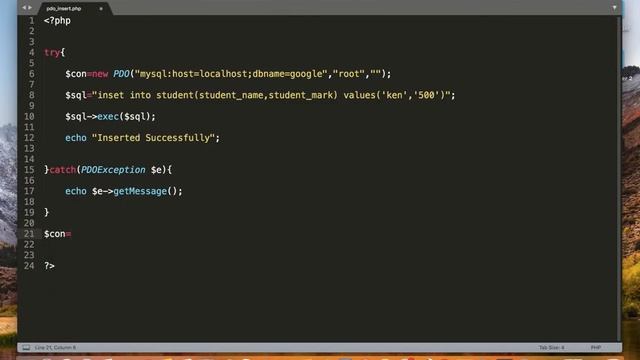Close the pdo_insert.php tab
This screenshot has height=360, width=640.
(x=101, y=9)
